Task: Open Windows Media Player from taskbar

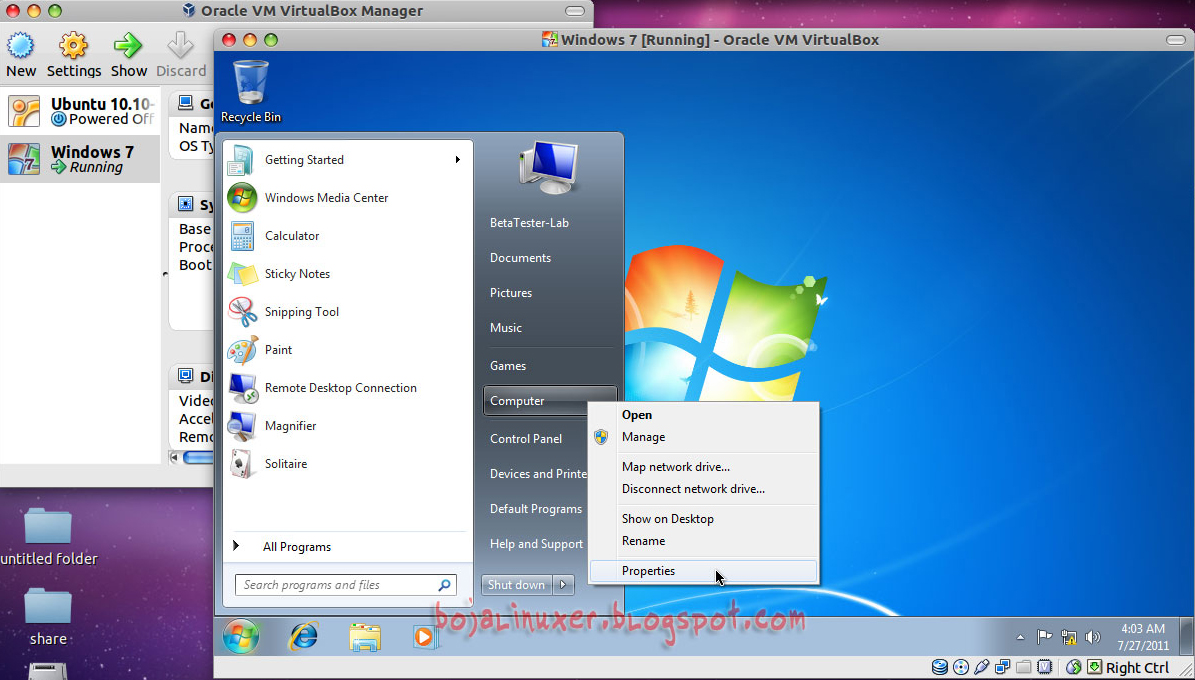Action: coord(424,637)
